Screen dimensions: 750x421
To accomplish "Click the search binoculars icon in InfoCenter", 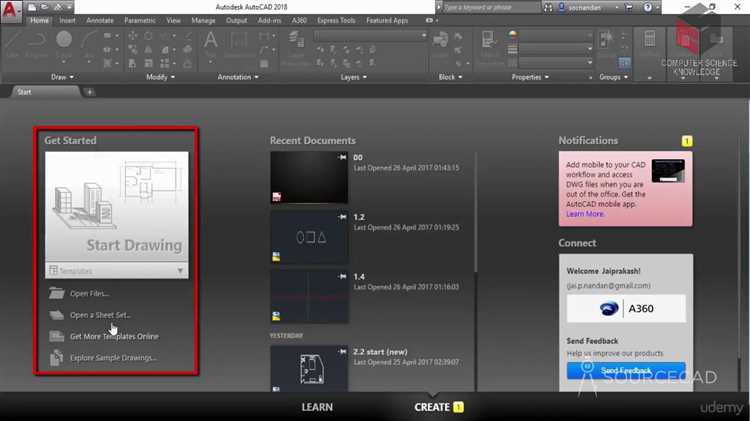I will [548, 8].
